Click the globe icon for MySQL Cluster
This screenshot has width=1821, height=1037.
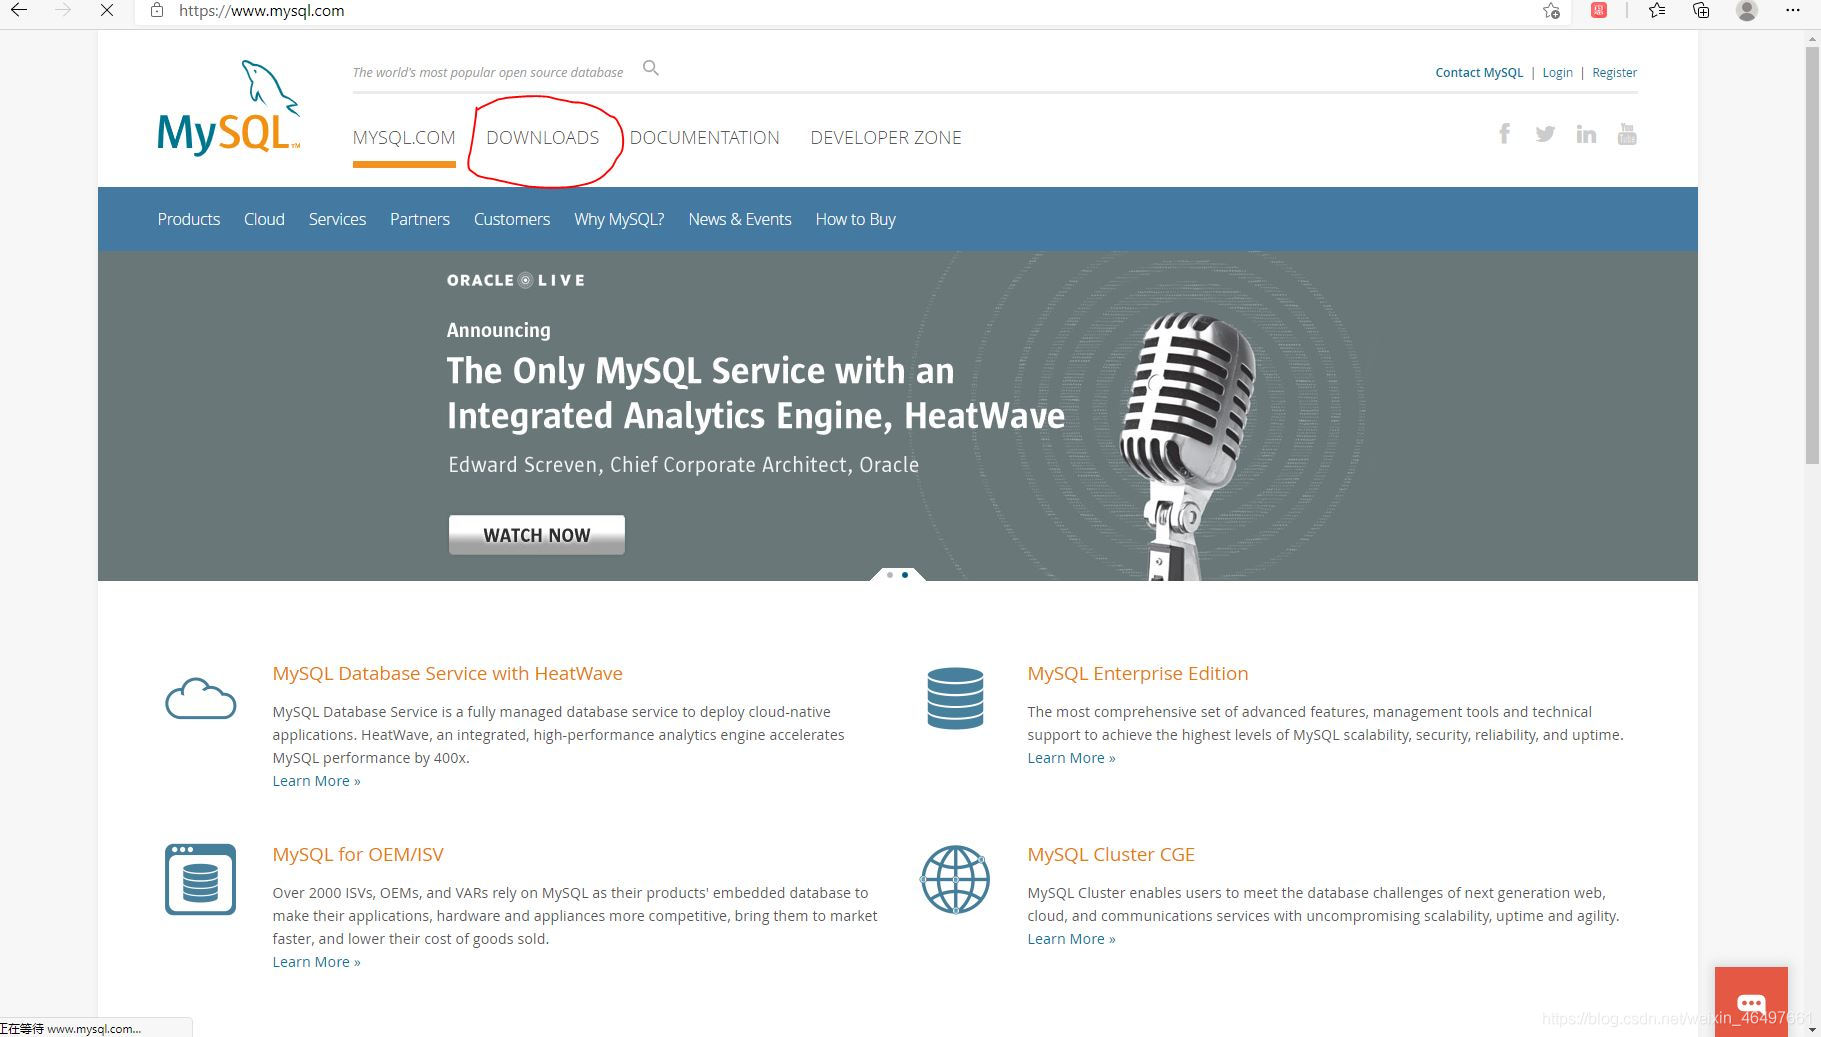[x=955, y=879]
